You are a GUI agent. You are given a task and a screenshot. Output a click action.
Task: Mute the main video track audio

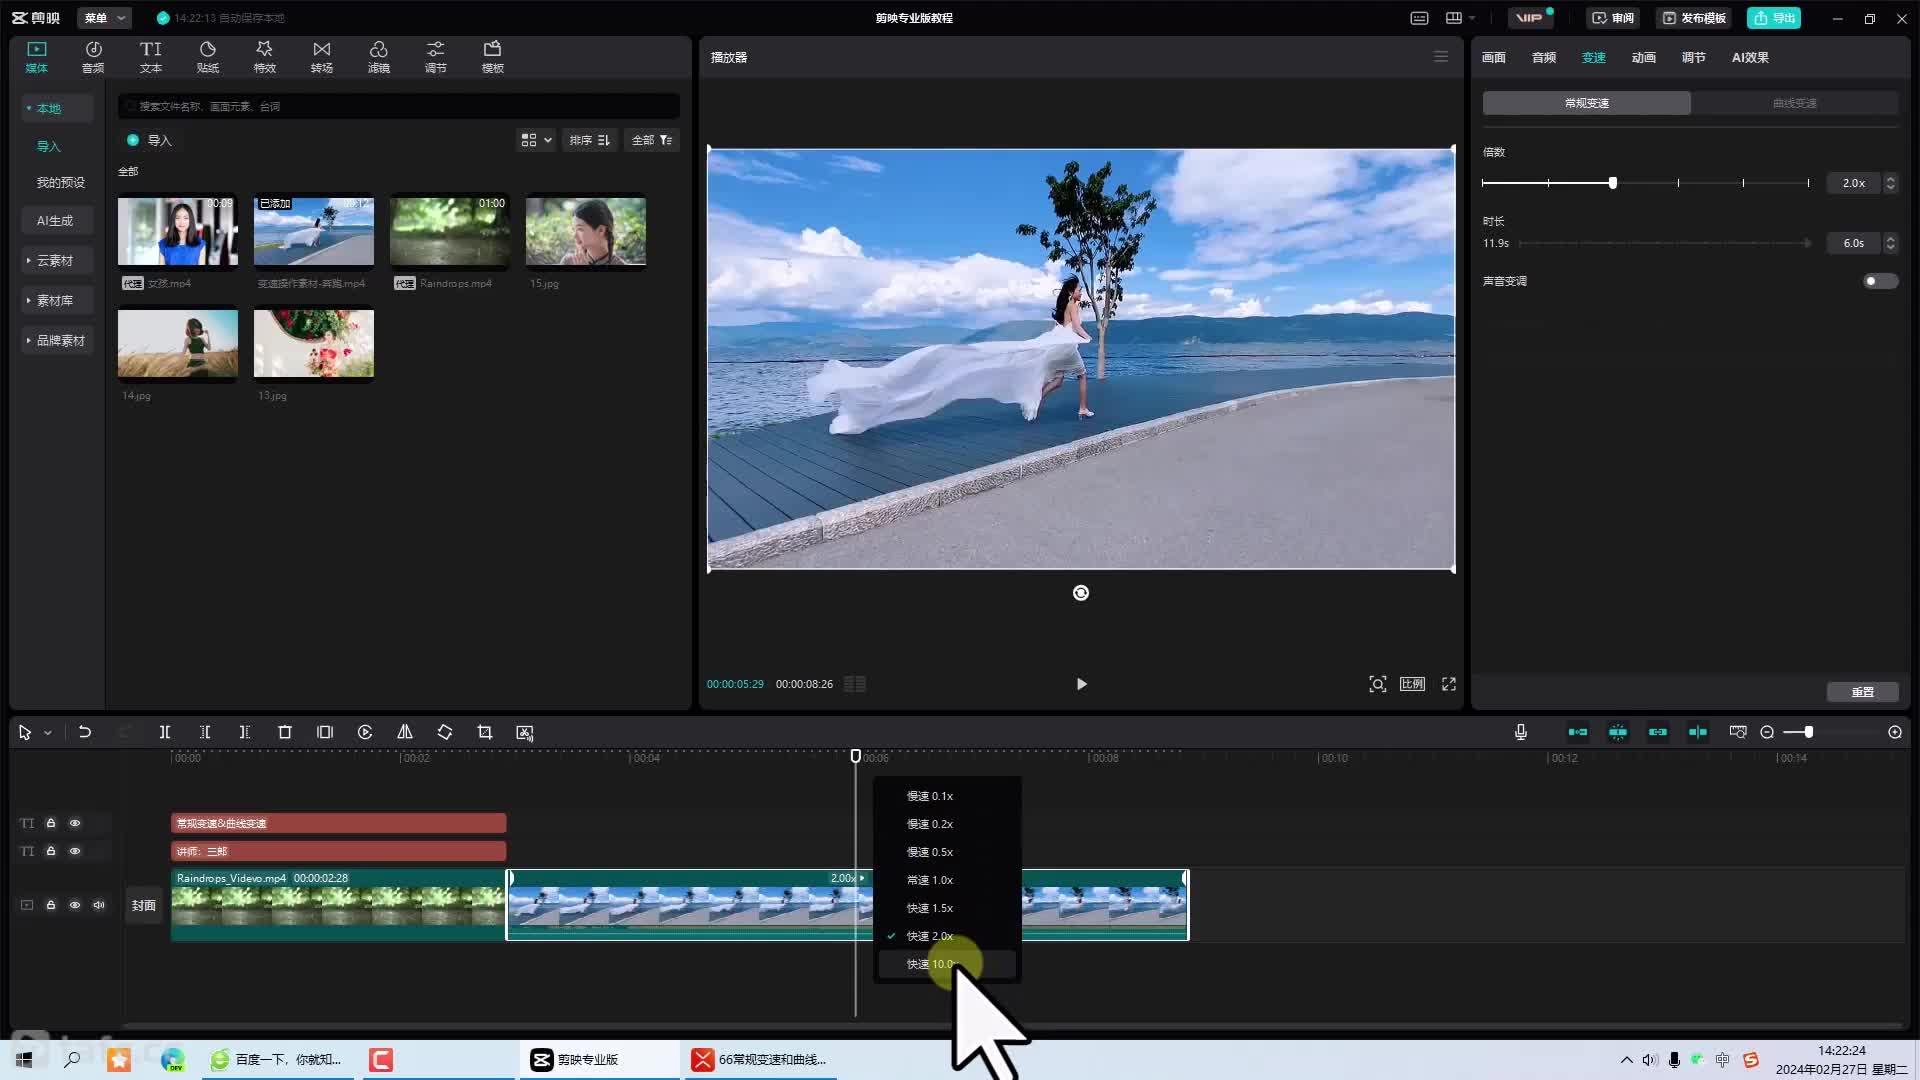click(99, 905)
